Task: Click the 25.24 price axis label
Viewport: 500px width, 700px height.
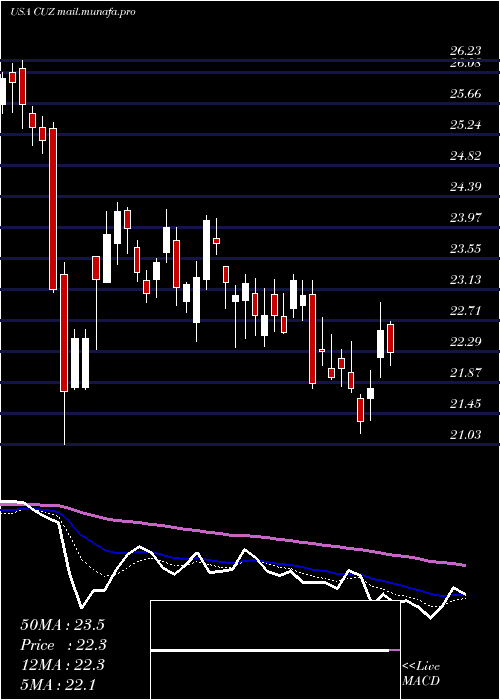Action: pos(465,125)
